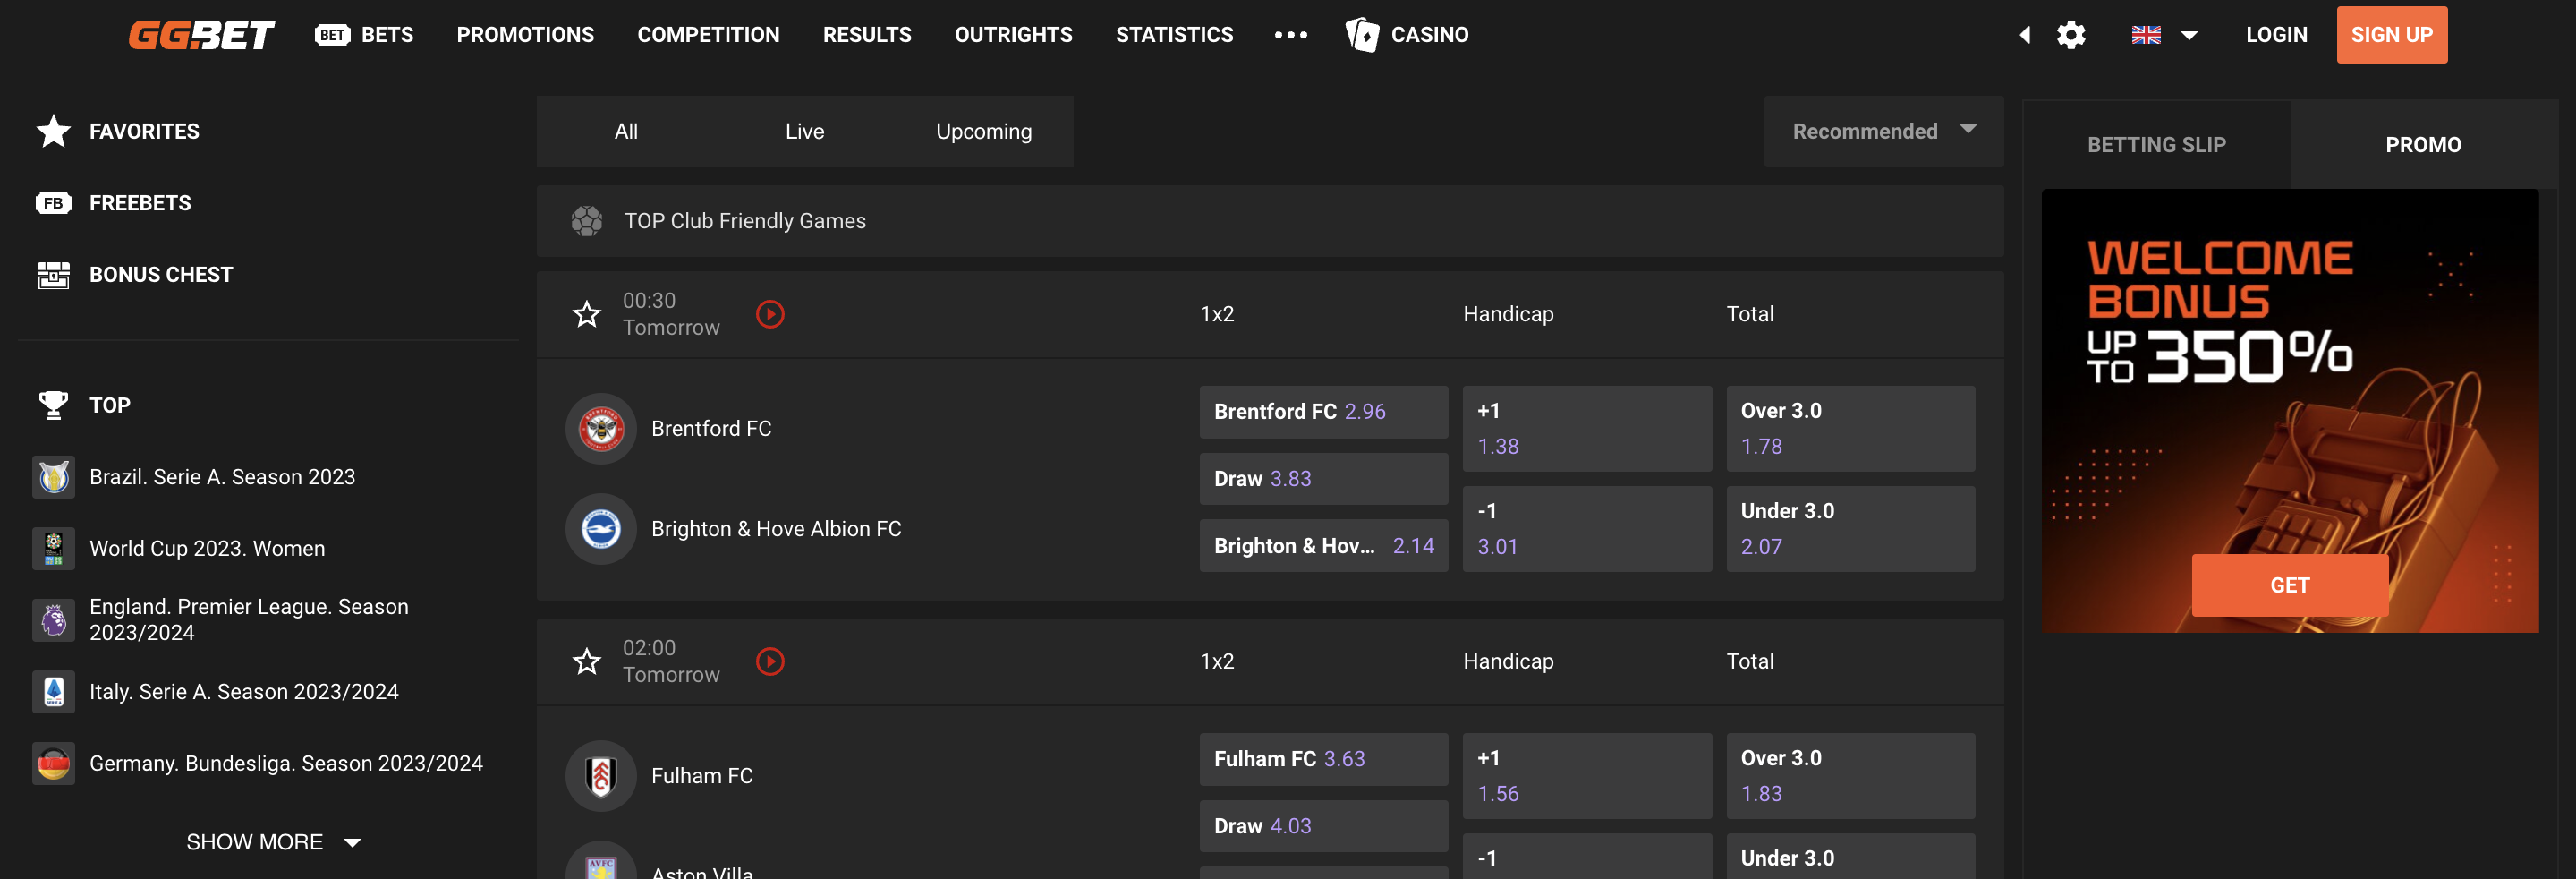Select handicap -1 at 3.01

[x=1587, y=529]
